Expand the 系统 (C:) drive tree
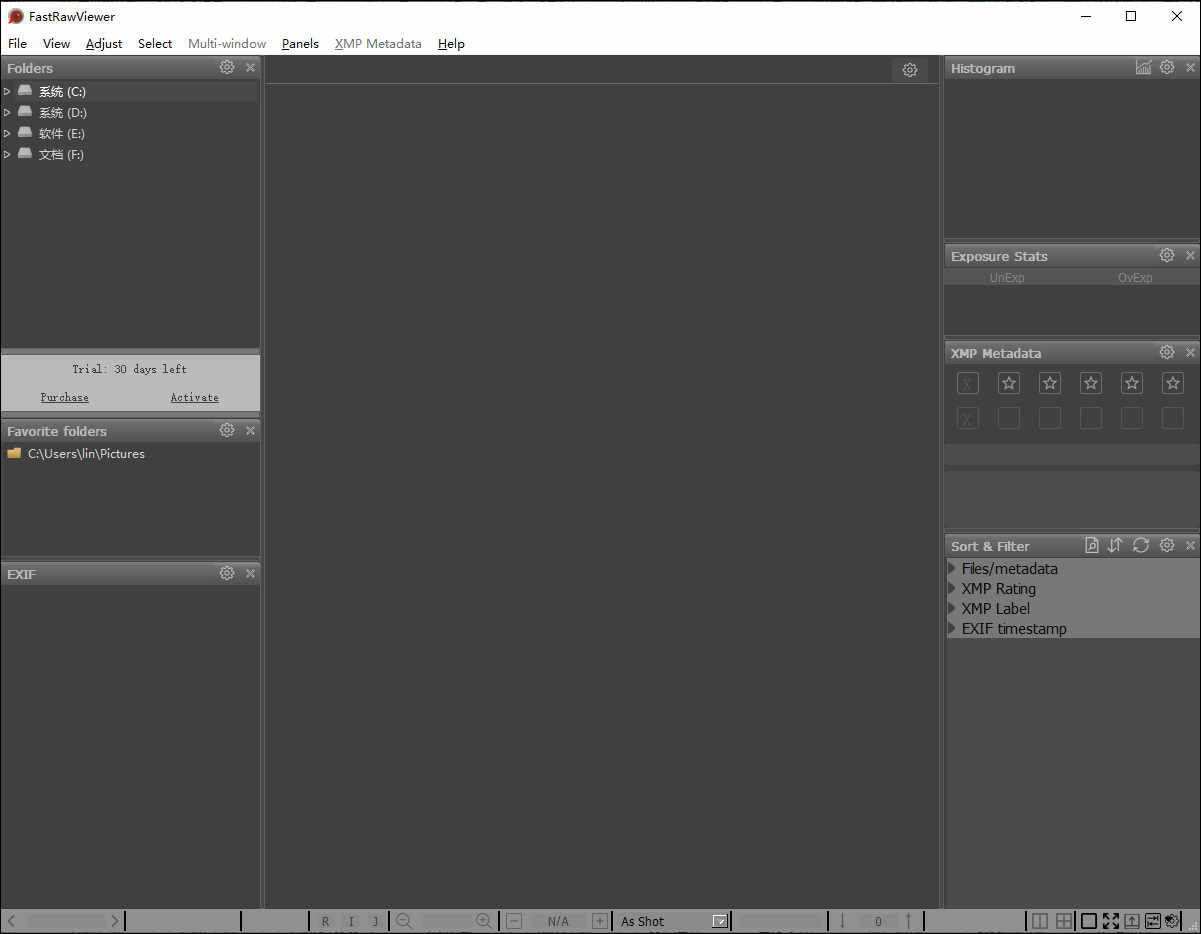The width and height of the screenshot is (1201, 934). [x=7, y=91]
